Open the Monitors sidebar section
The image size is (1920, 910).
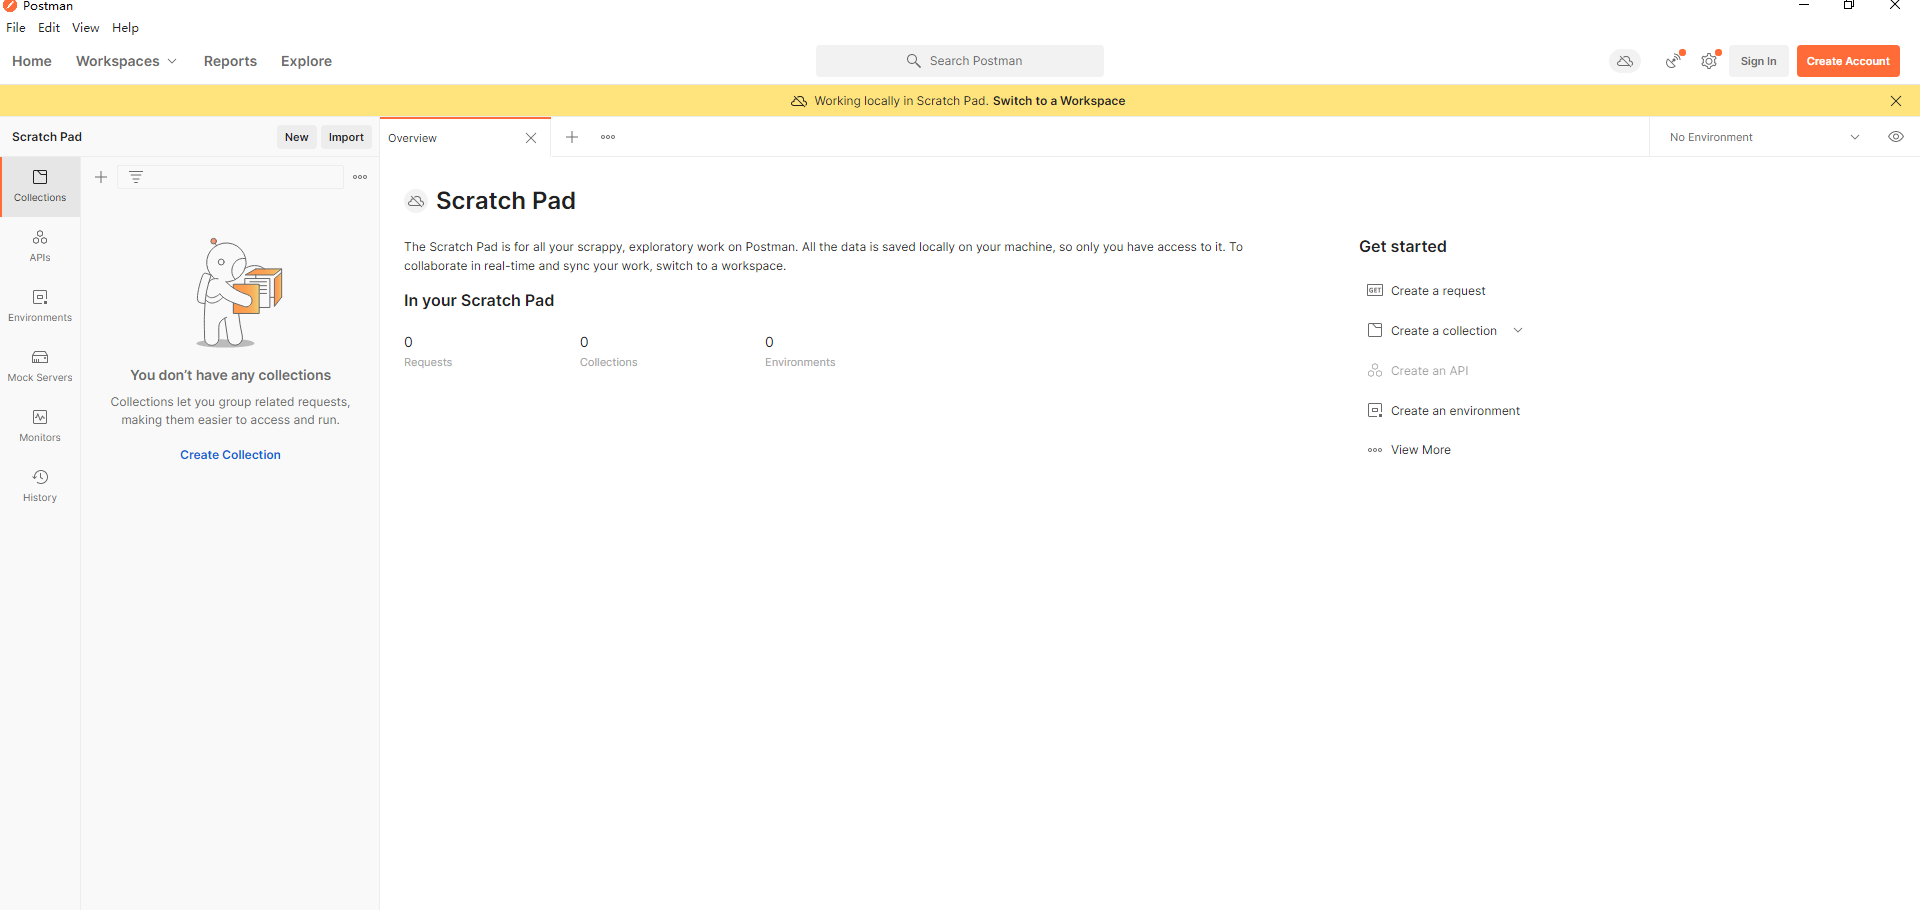(x=40, y=426)
